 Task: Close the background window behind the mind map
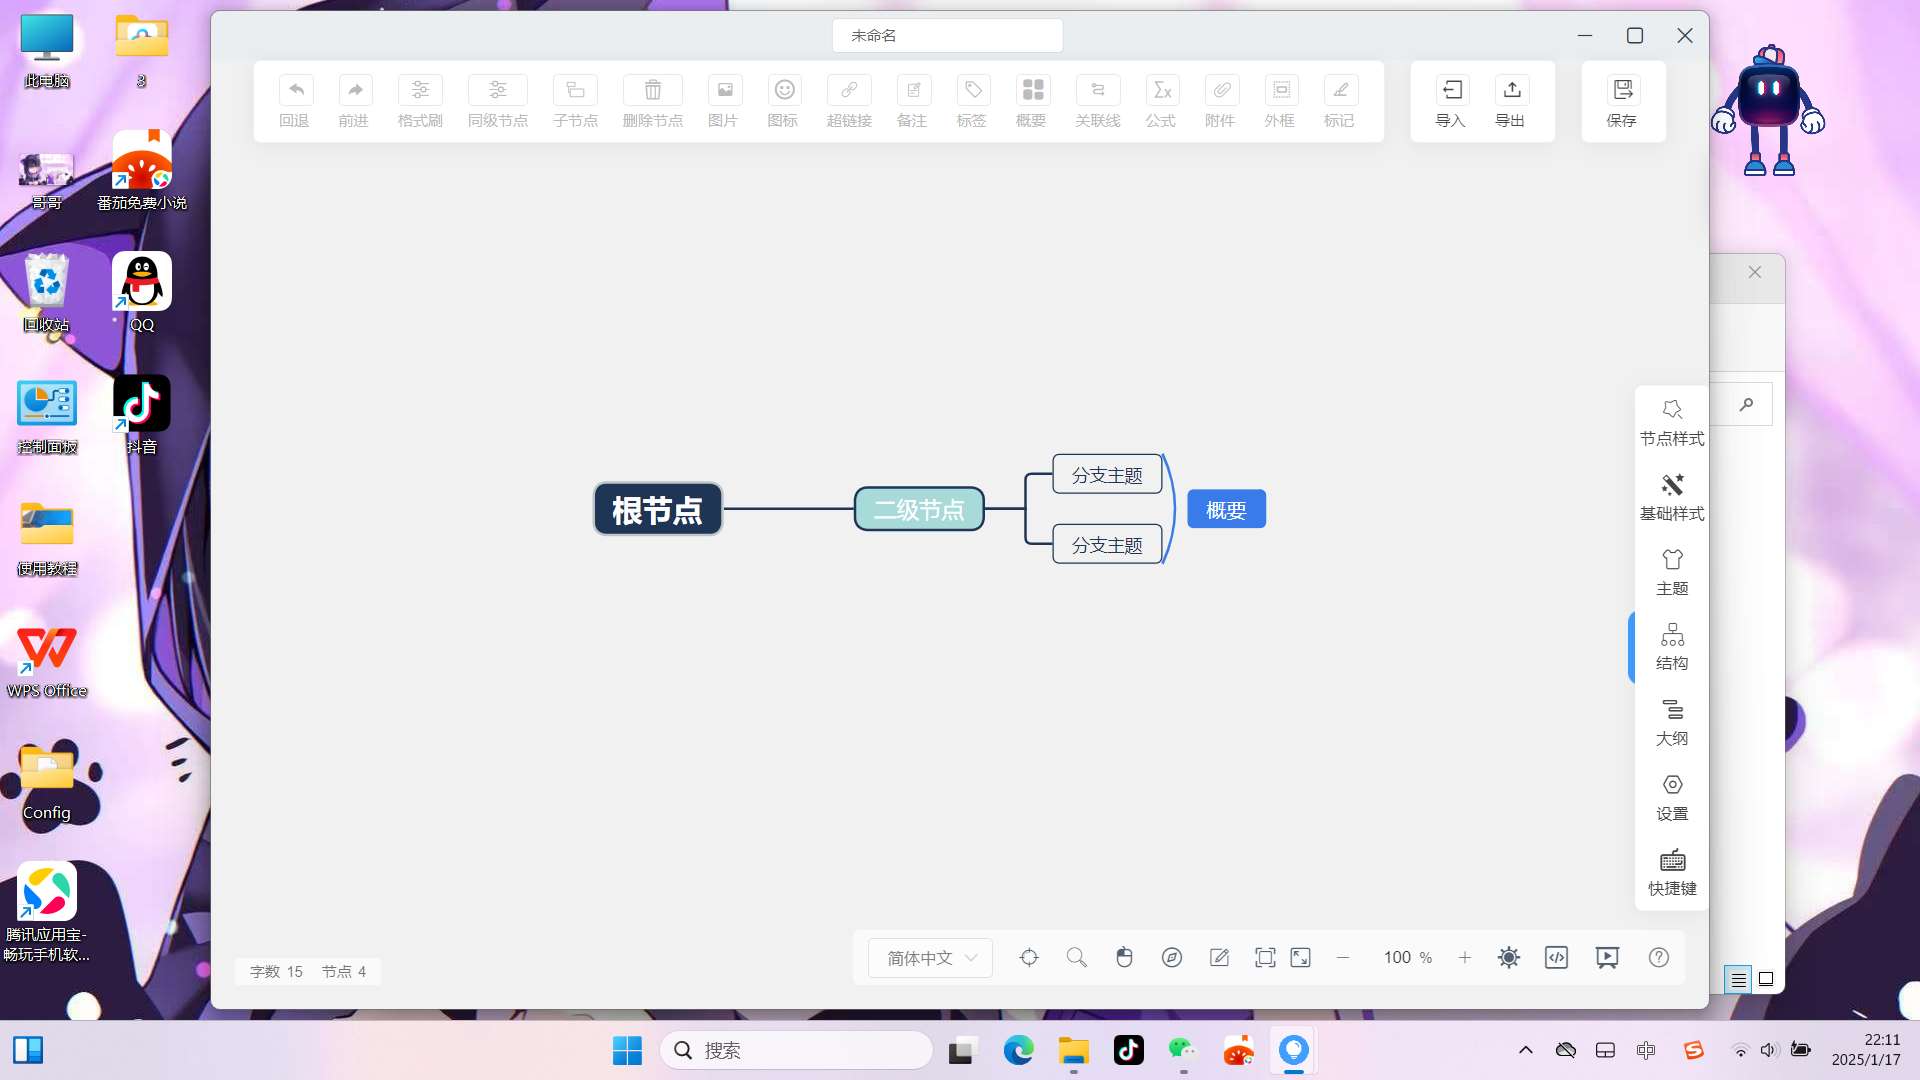point(1755,272)
